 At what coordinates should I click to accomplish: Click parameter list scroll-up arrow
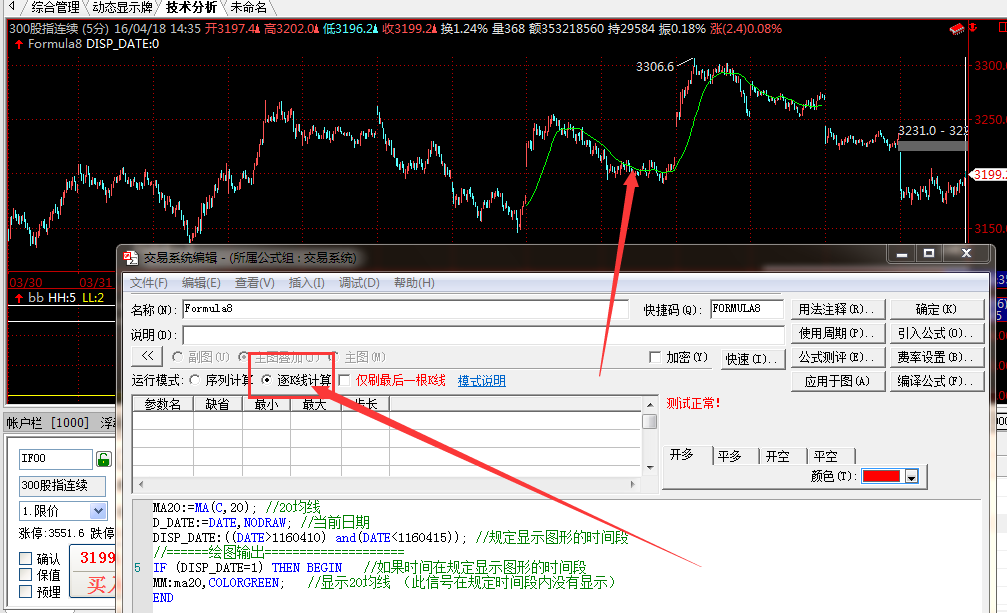[650, 405]
